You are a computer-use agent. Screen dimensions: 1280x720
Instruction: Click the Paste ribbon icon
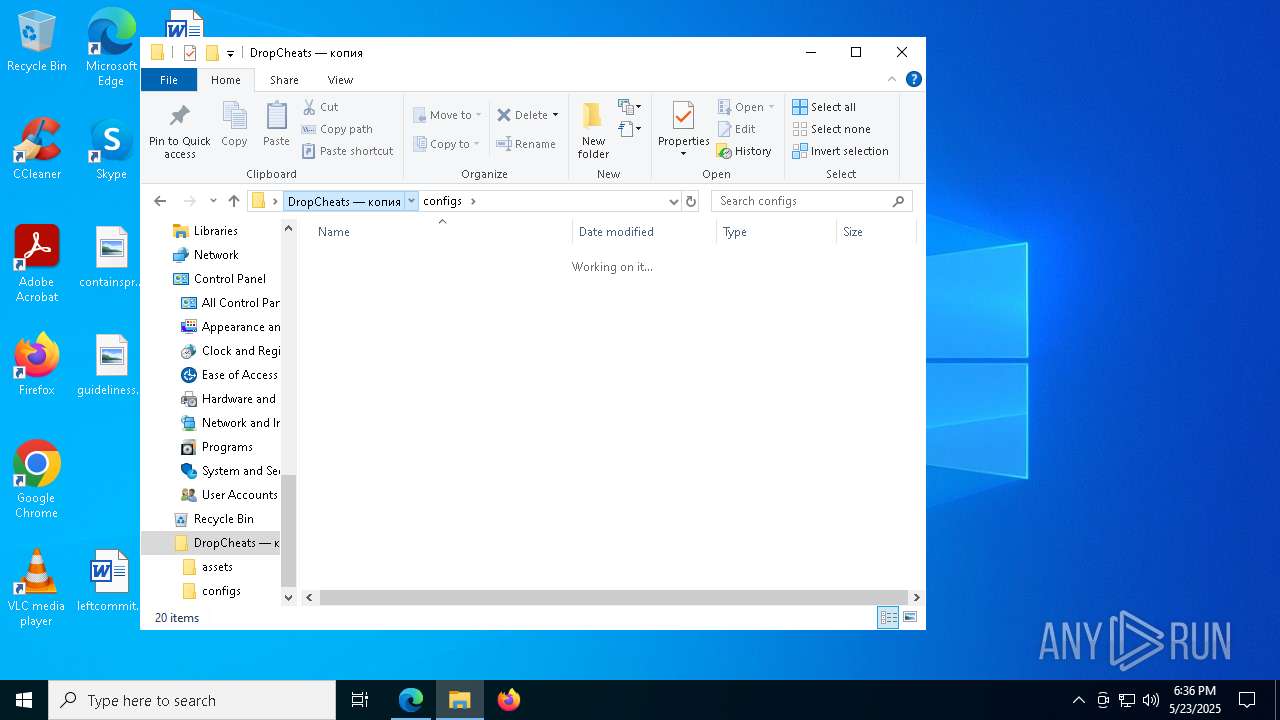point(276,124)
